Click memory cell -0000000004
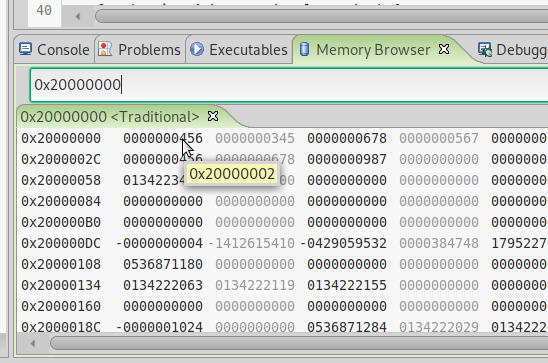 (x=159, y=243)
